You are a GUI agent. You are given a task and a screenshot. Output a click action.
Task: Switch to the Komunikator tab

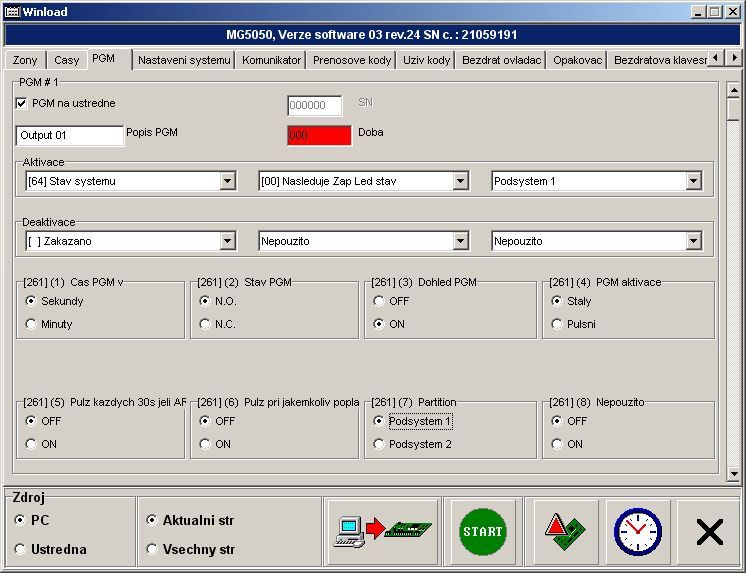pyautogui.click(x=271, y=60)
